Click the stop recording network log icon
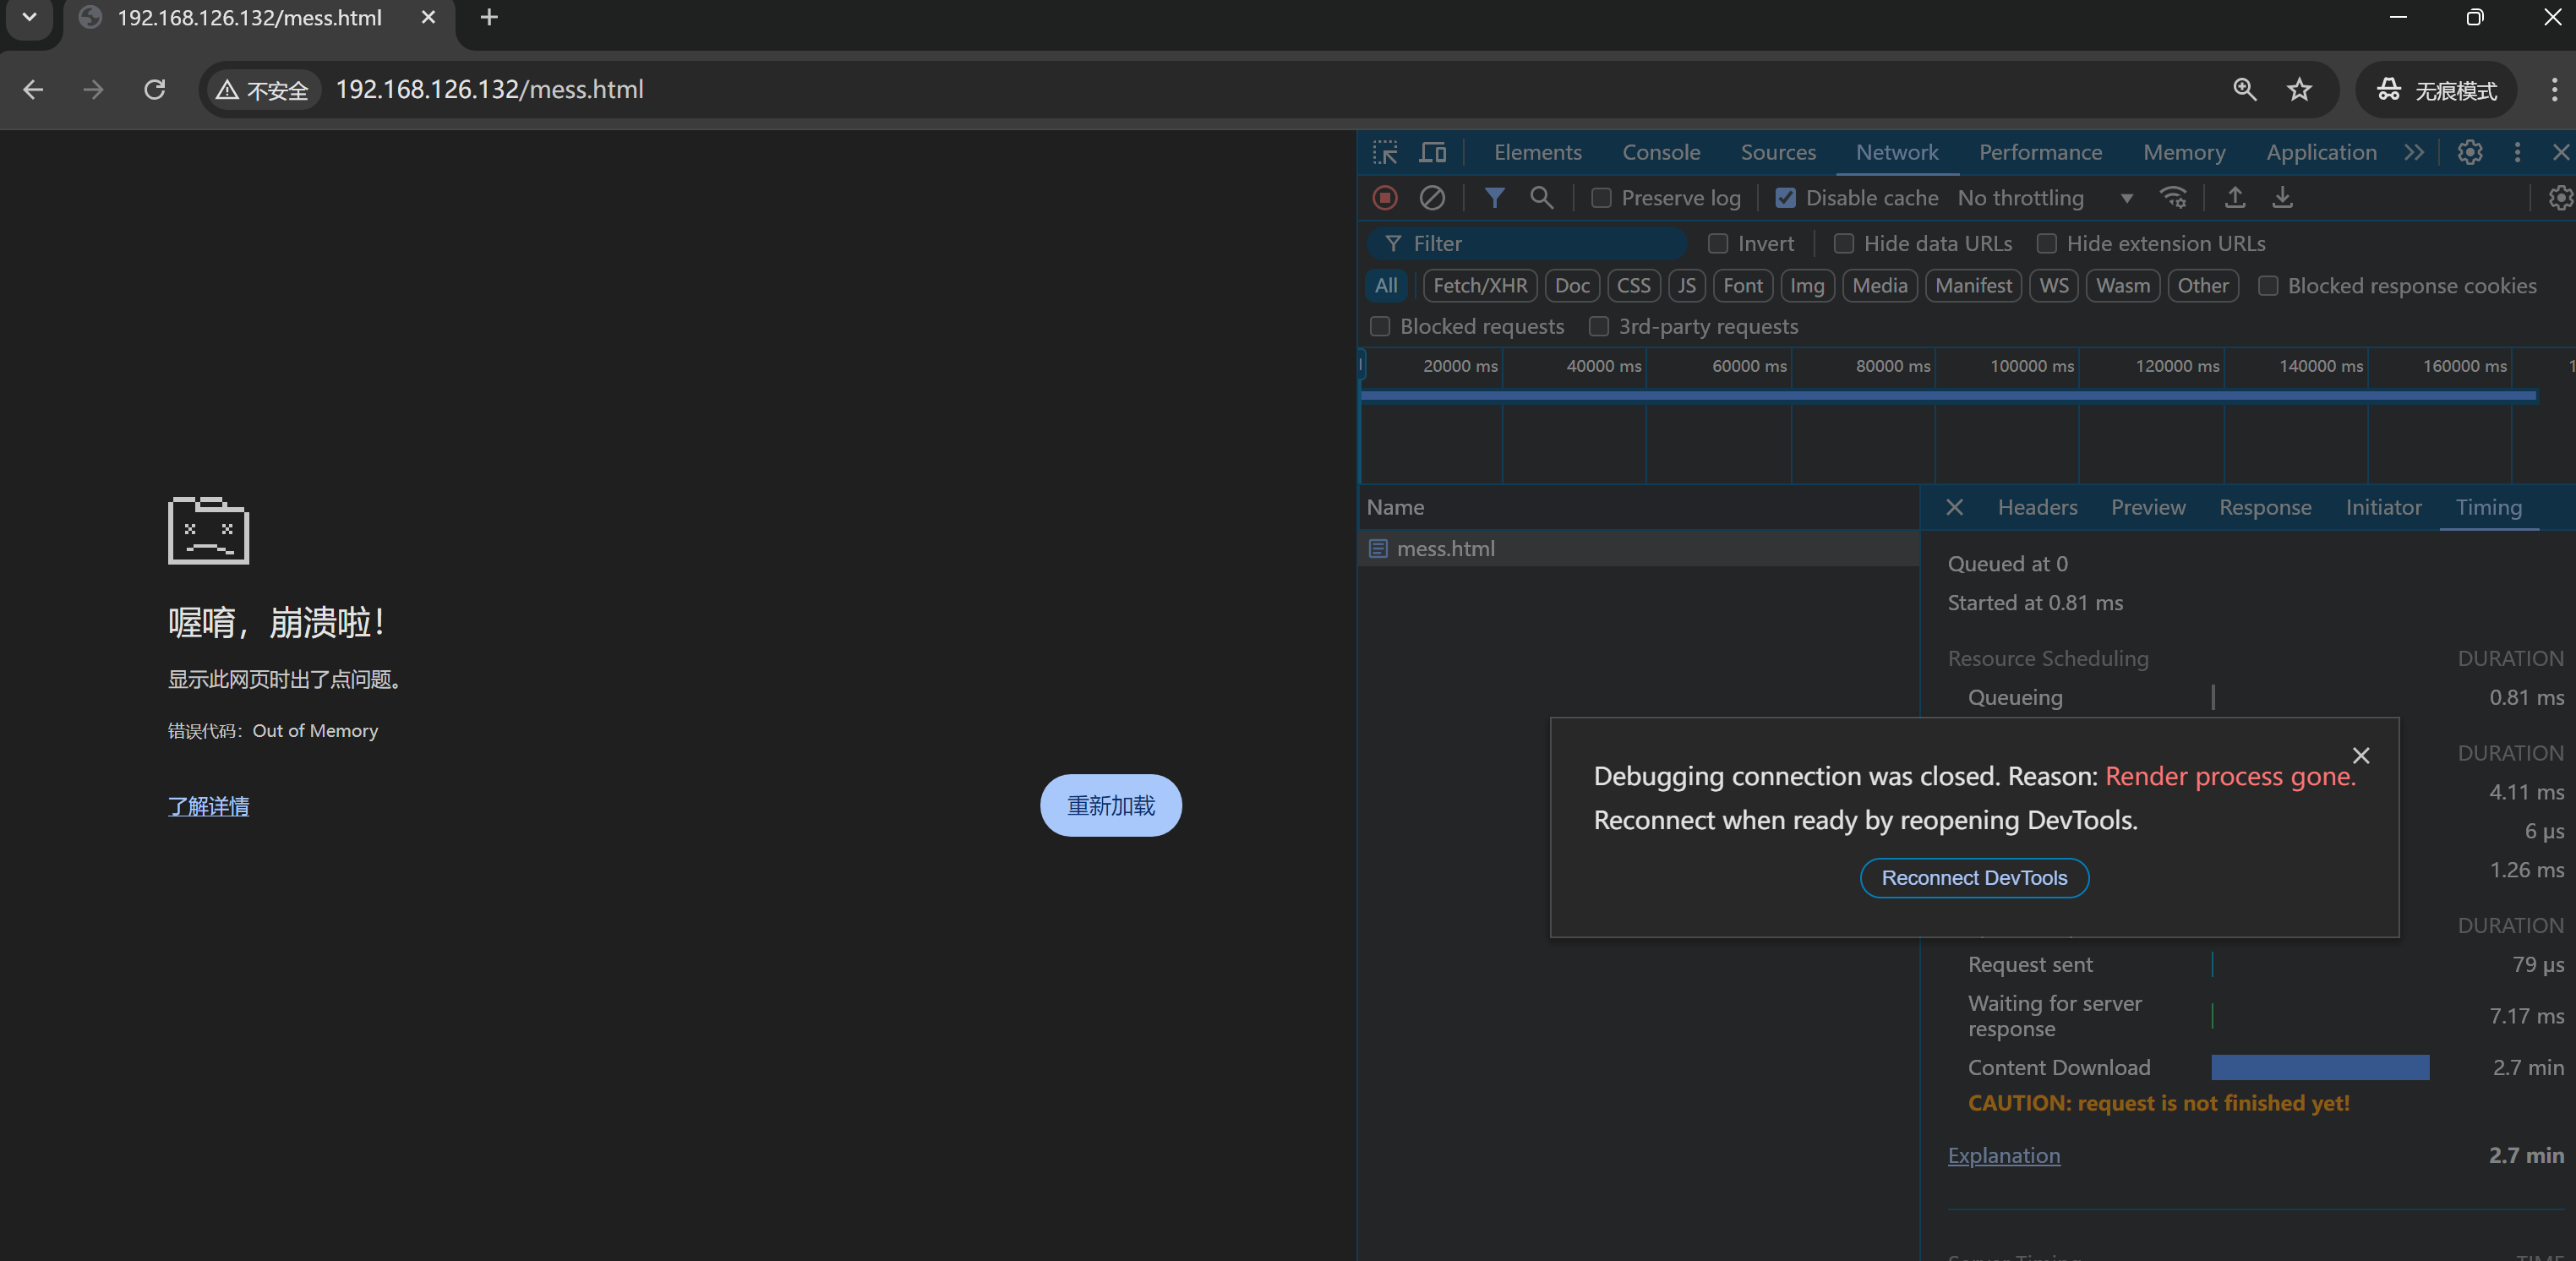2576x1261 pixels. coord(1385,198)
